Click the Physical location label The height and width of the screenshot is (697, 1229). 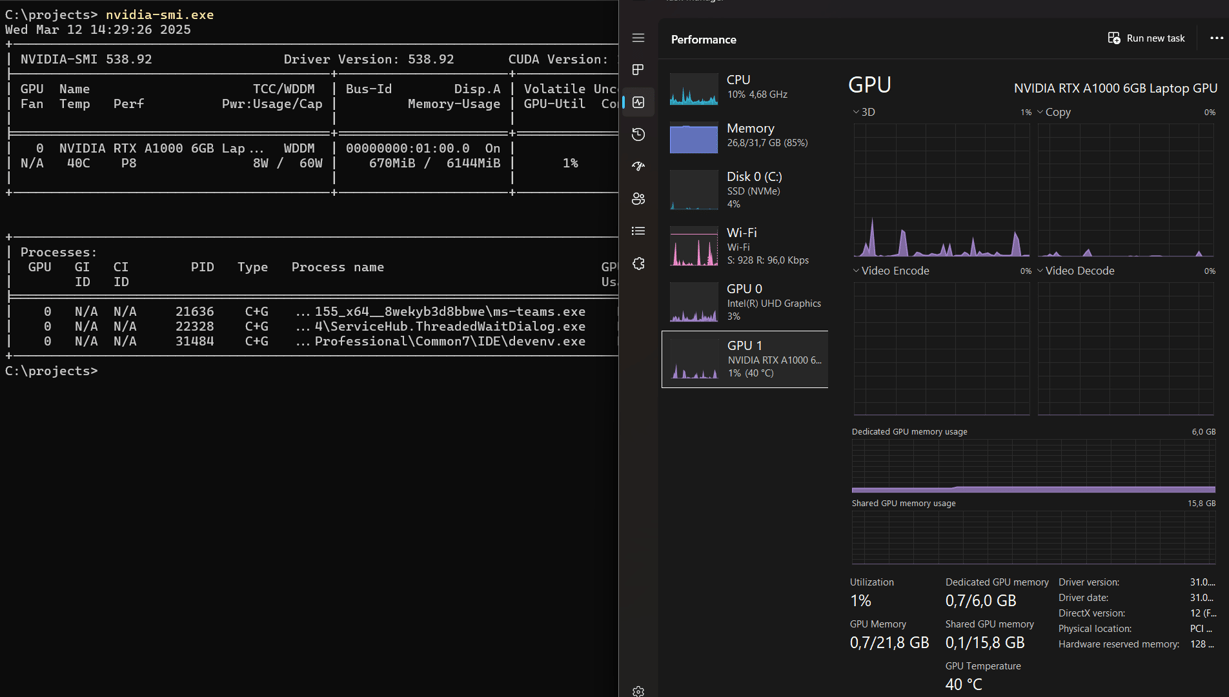tap(1095, 629)
